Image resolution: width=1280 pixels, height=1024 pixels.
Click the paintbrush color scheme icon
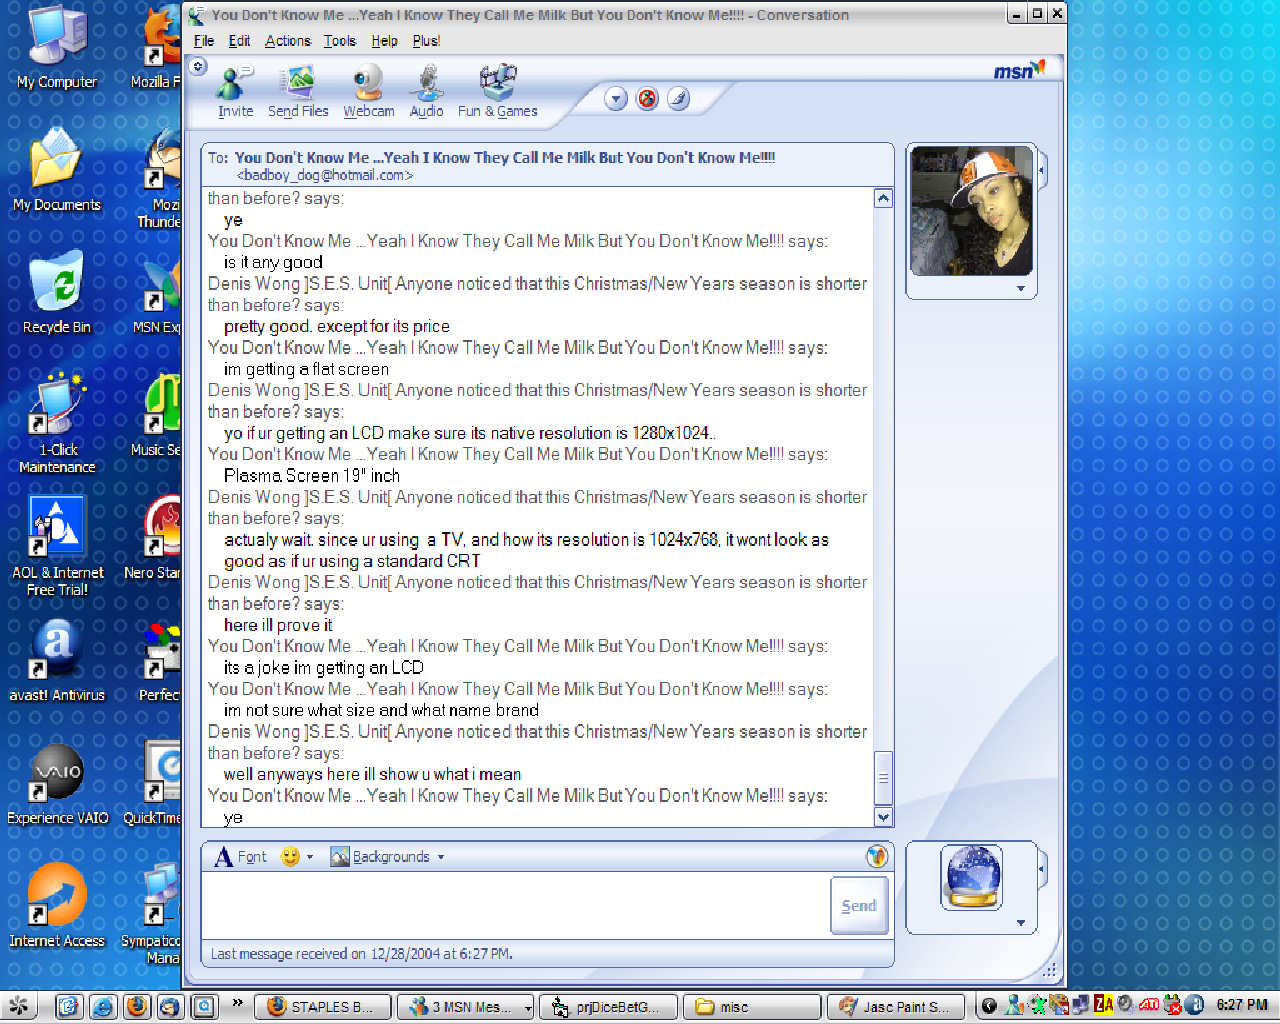tap(678, 98)
